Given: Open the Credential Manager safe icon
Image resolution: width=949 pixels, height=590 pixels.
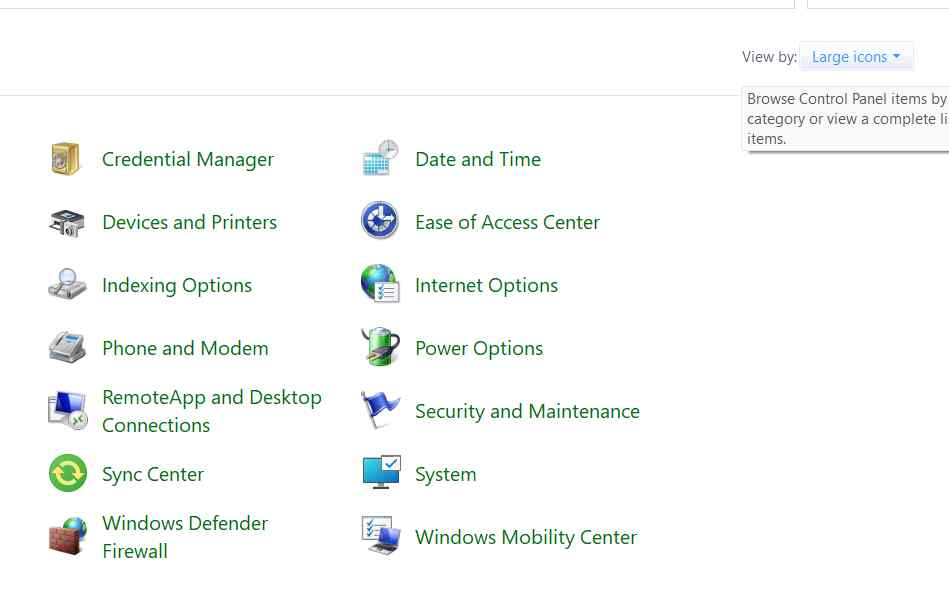Looking at the screenshot, I should (66, 159).
